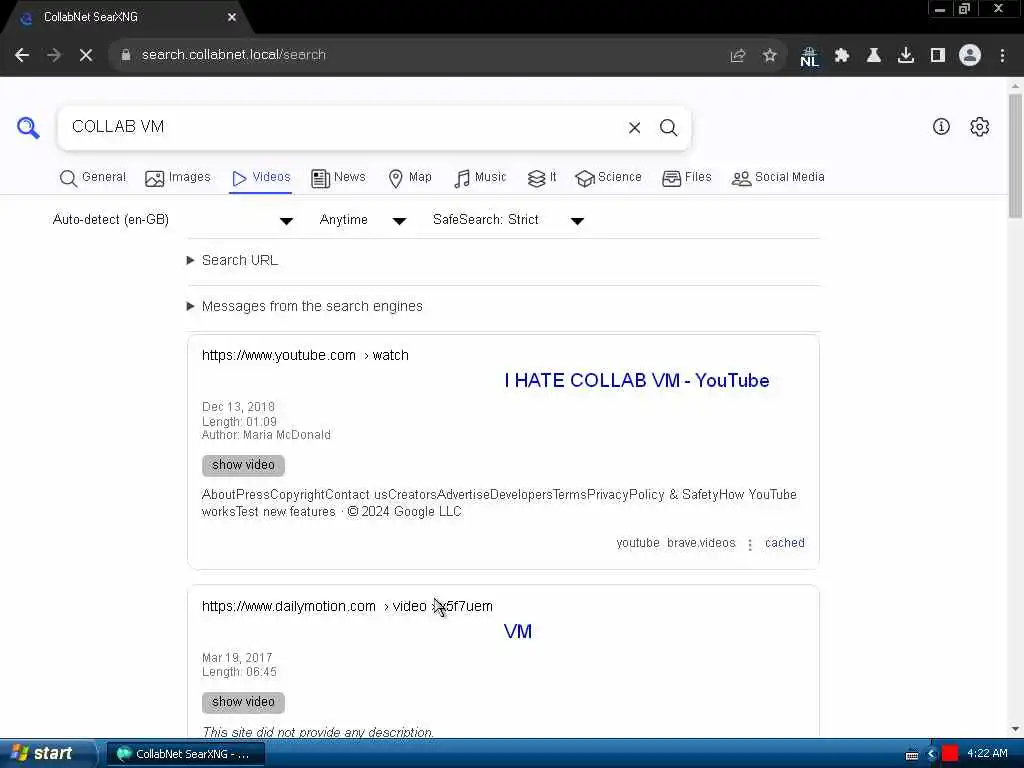Image resolution: width=1024 pixels, height=768 pixels.
Task: Click the brave.videos engine label
Action: tap(701, 543)
